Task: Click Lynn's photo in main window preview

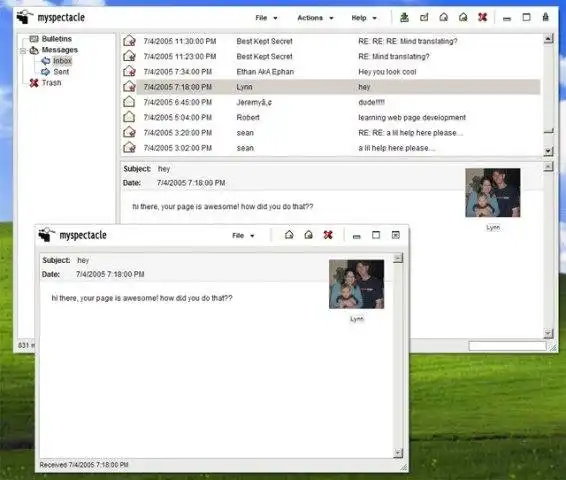Action: pyautogui.click(x=493, y=193)
